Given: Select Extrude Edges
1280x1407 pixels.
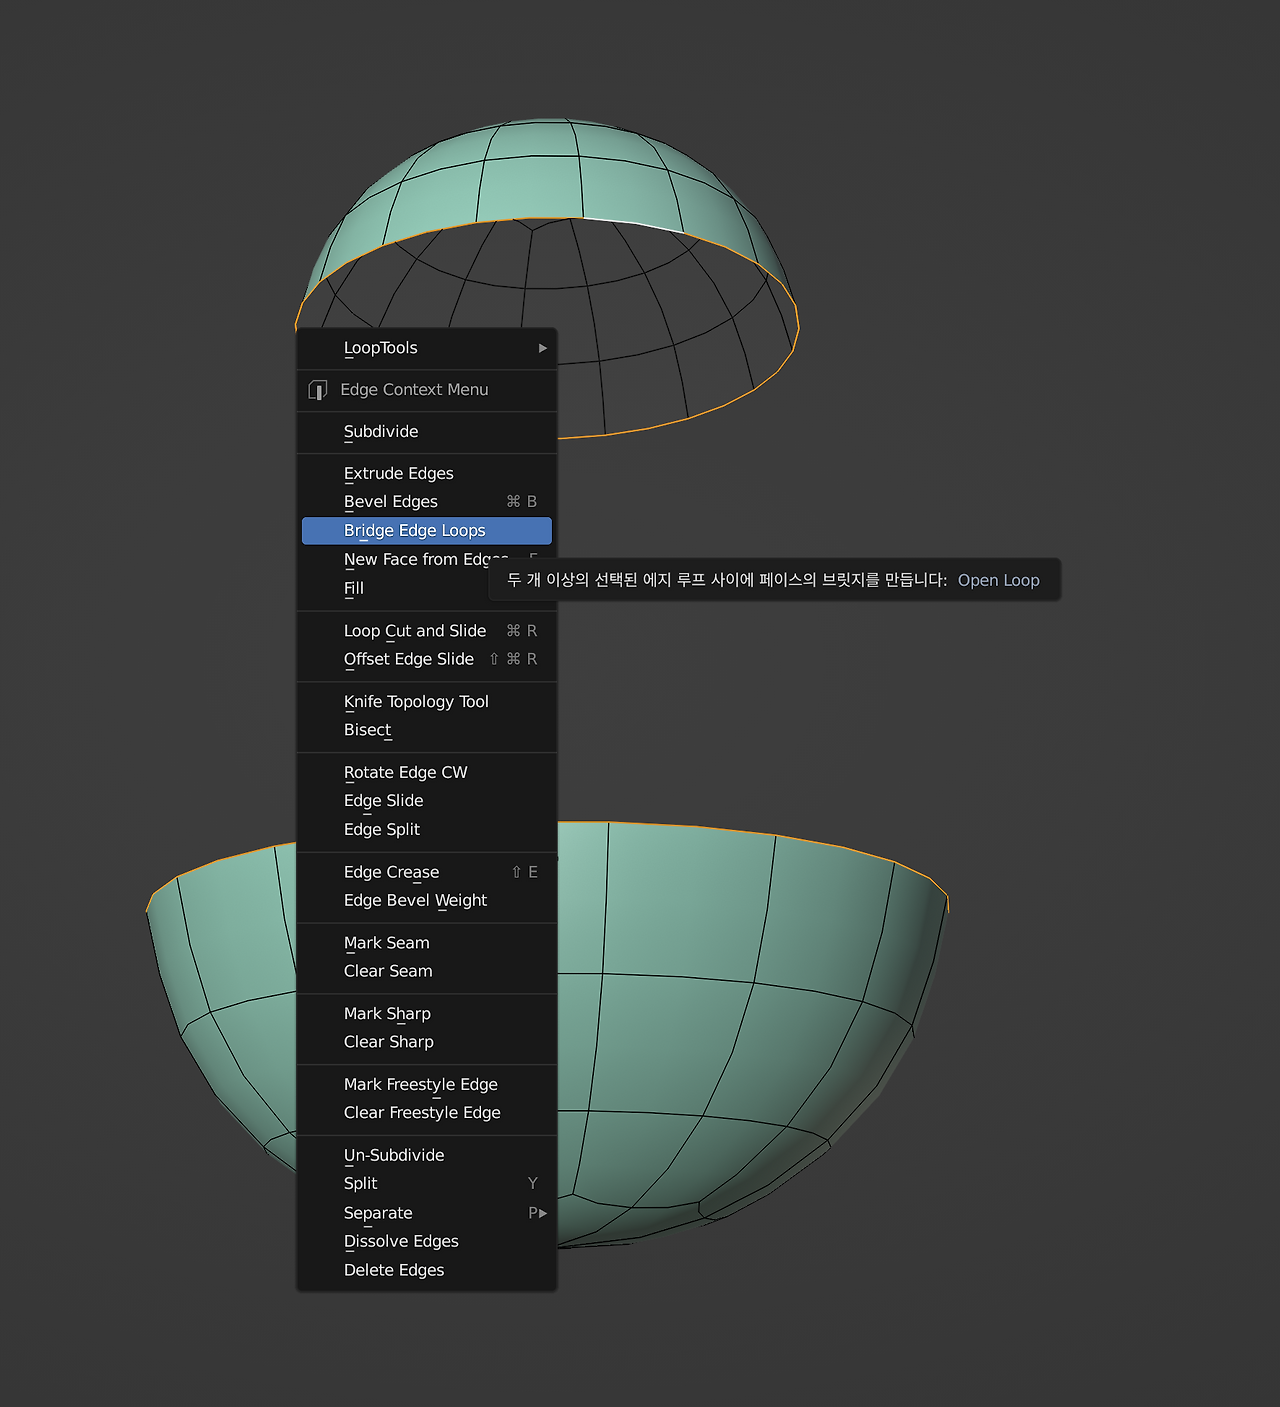Looking at the screenshot, I should 427,473.
